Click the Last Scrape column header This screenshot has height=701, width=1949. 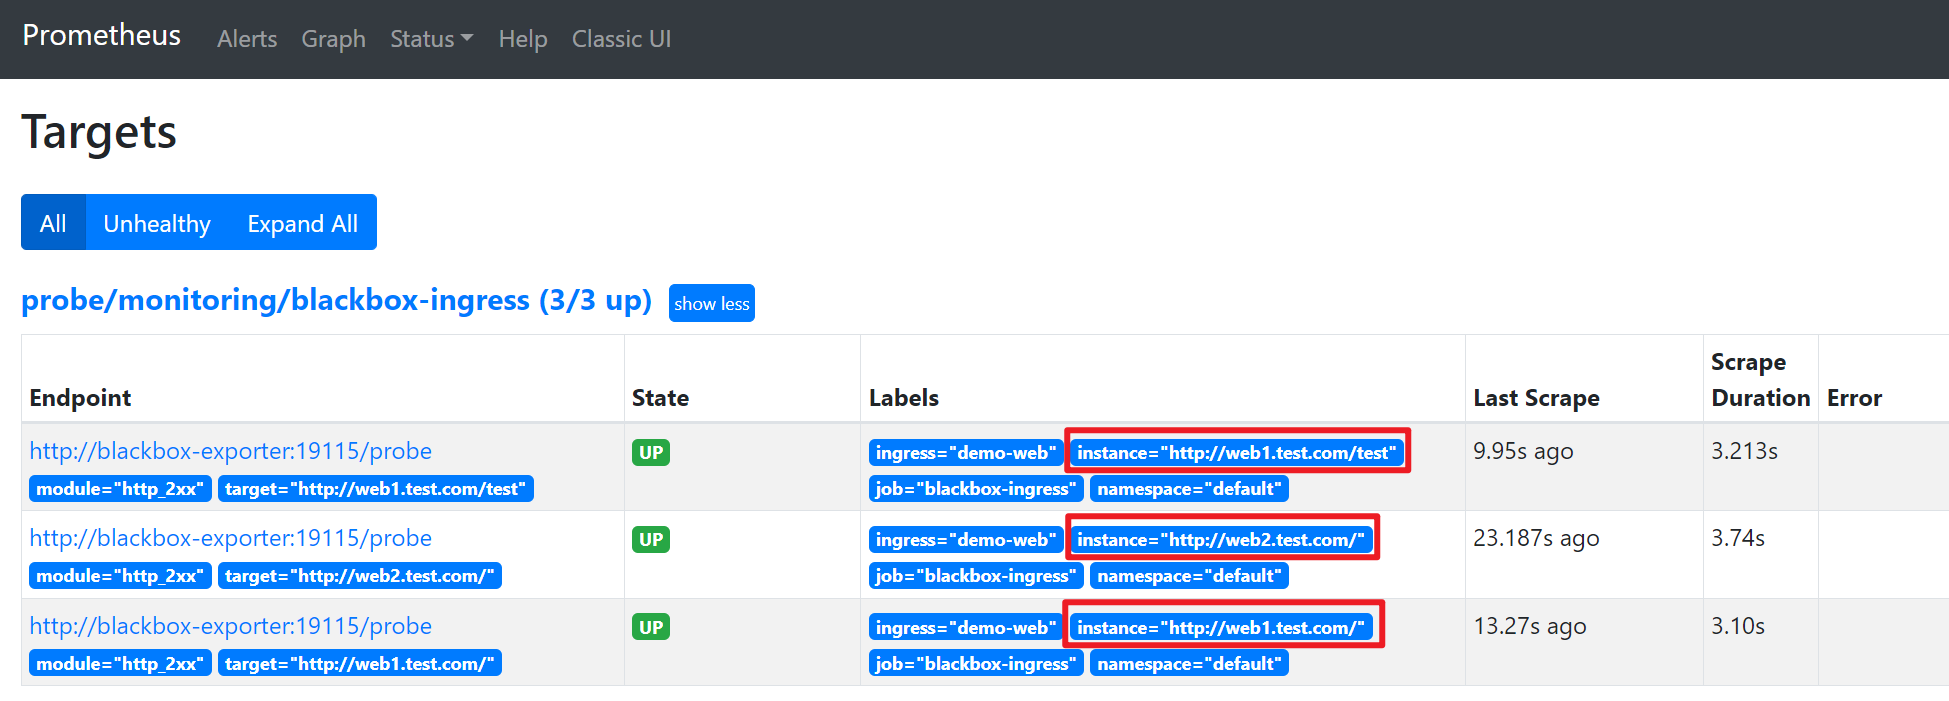pyautogui.click(x=1536, y=398)
